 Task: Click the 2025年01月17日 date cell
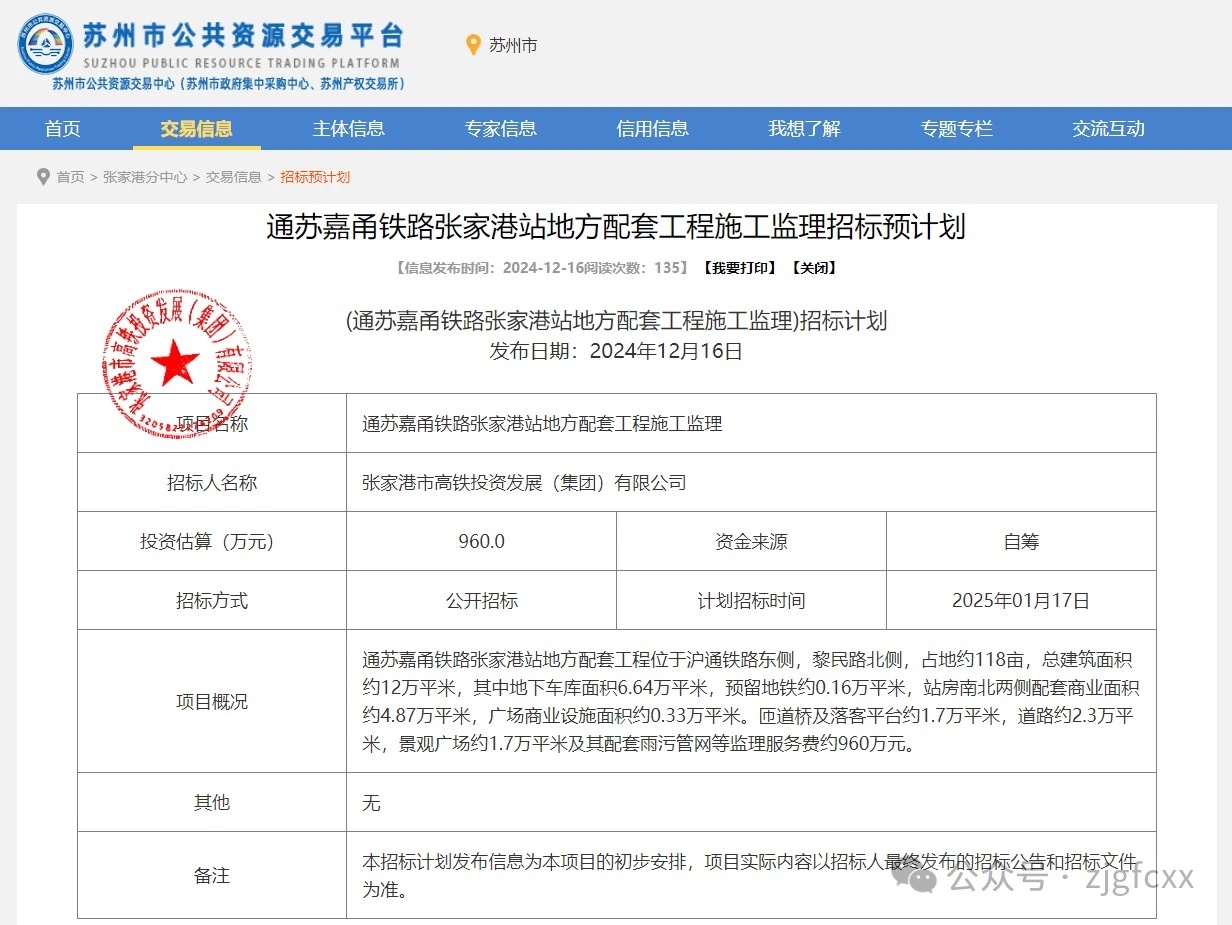click(x=1021, y=601)
